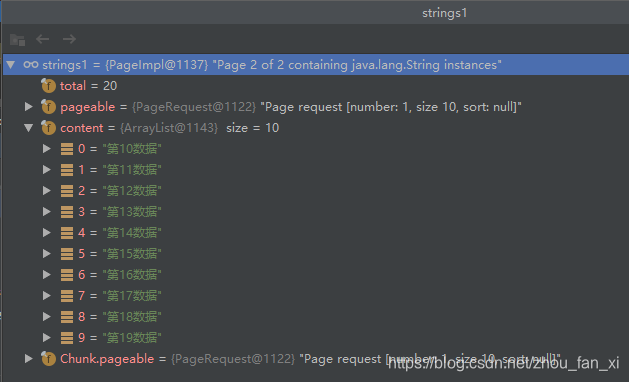Expand element 5 "第15数据"
The width and height of the screenshot is (629, 382).
47,253
